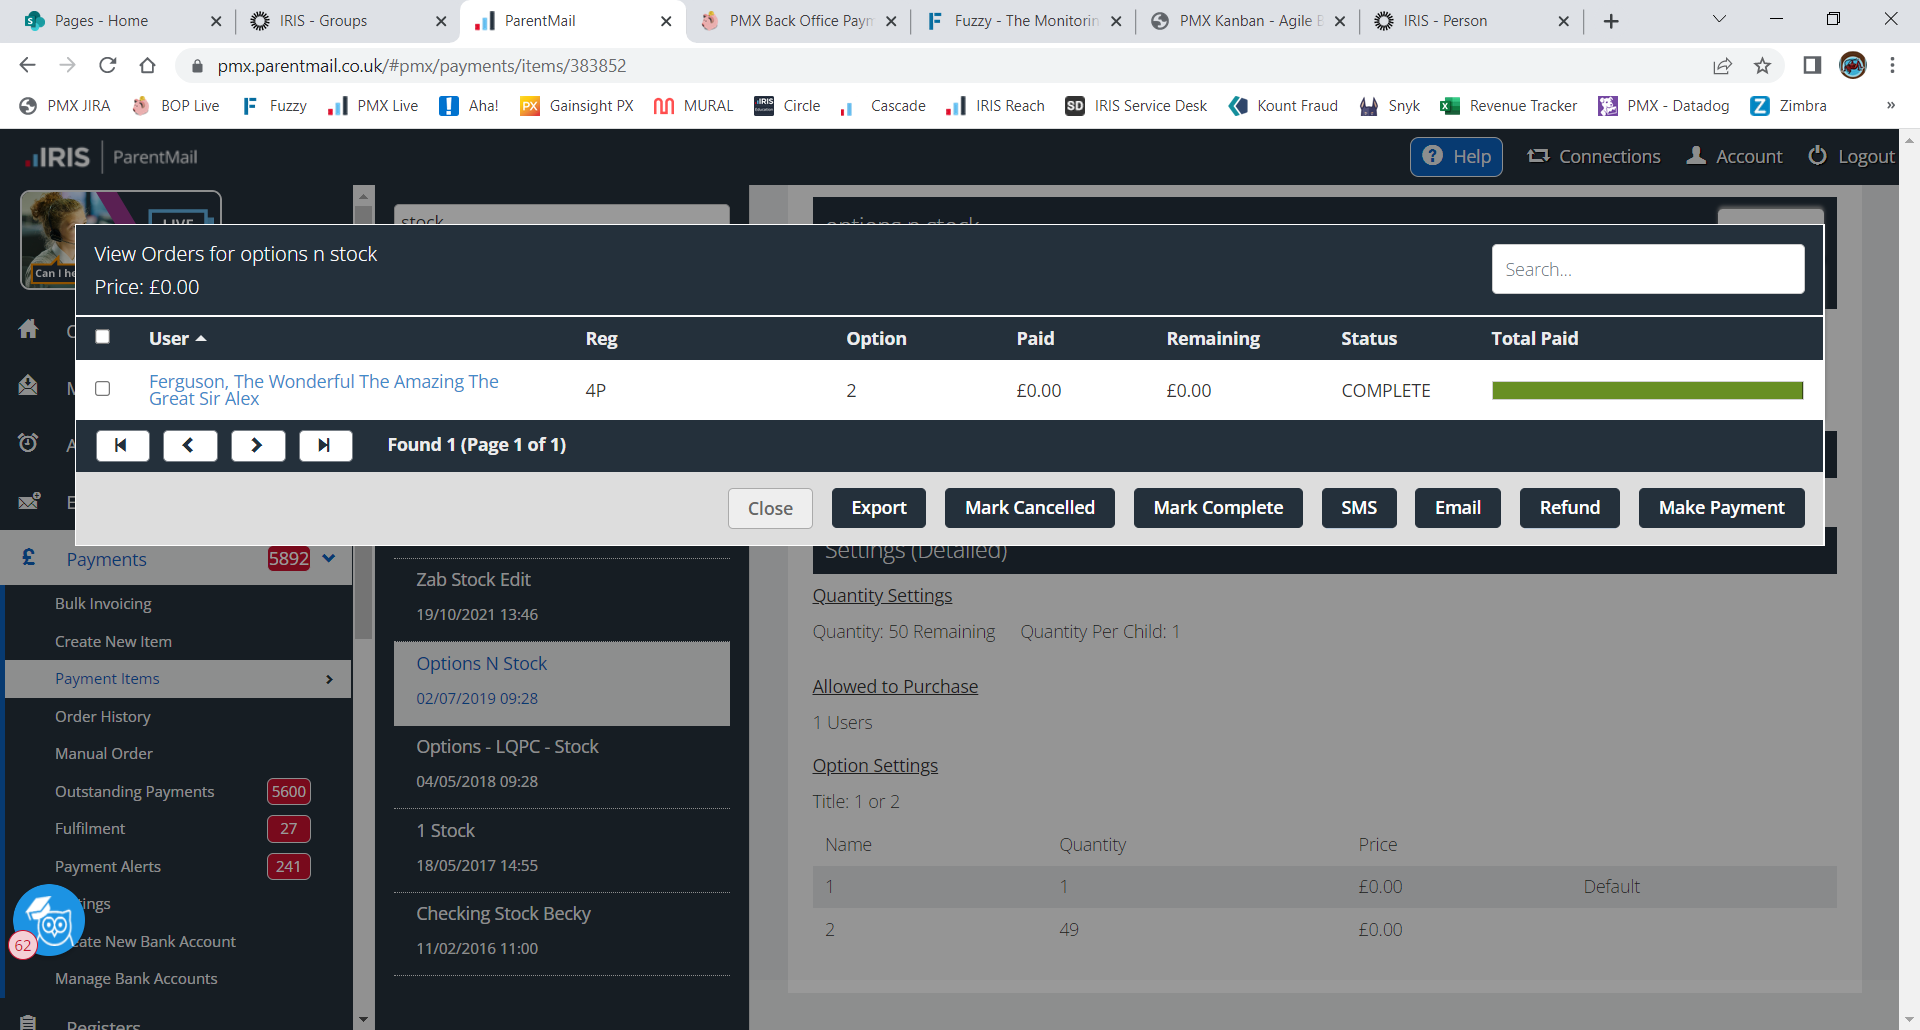Check the box for Ferguson order row
The width and height of the screenshot is (1920, 1030).
click(103, 389)
